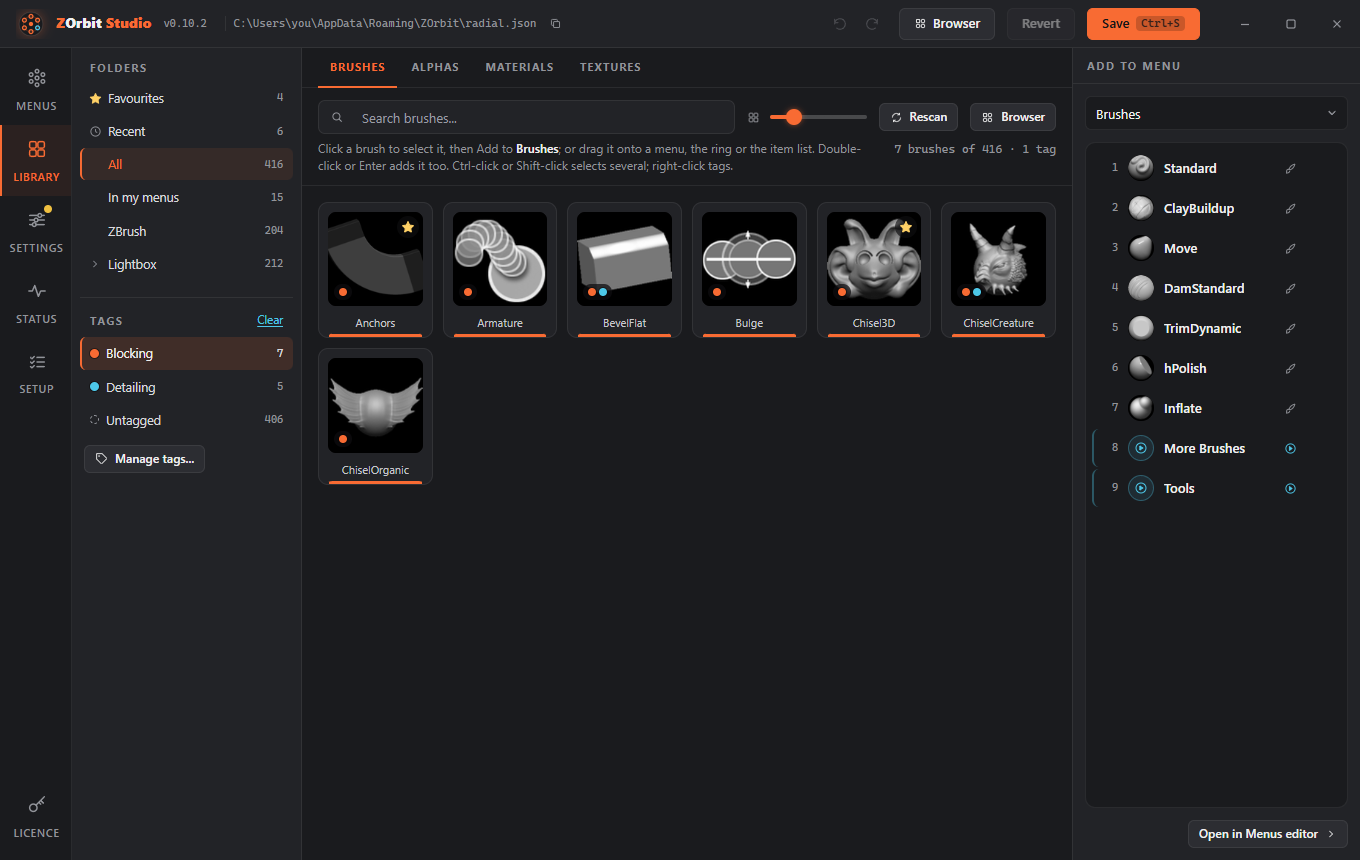Click the Rescan button
The image size is (1360, 860).
click(919, 117)
